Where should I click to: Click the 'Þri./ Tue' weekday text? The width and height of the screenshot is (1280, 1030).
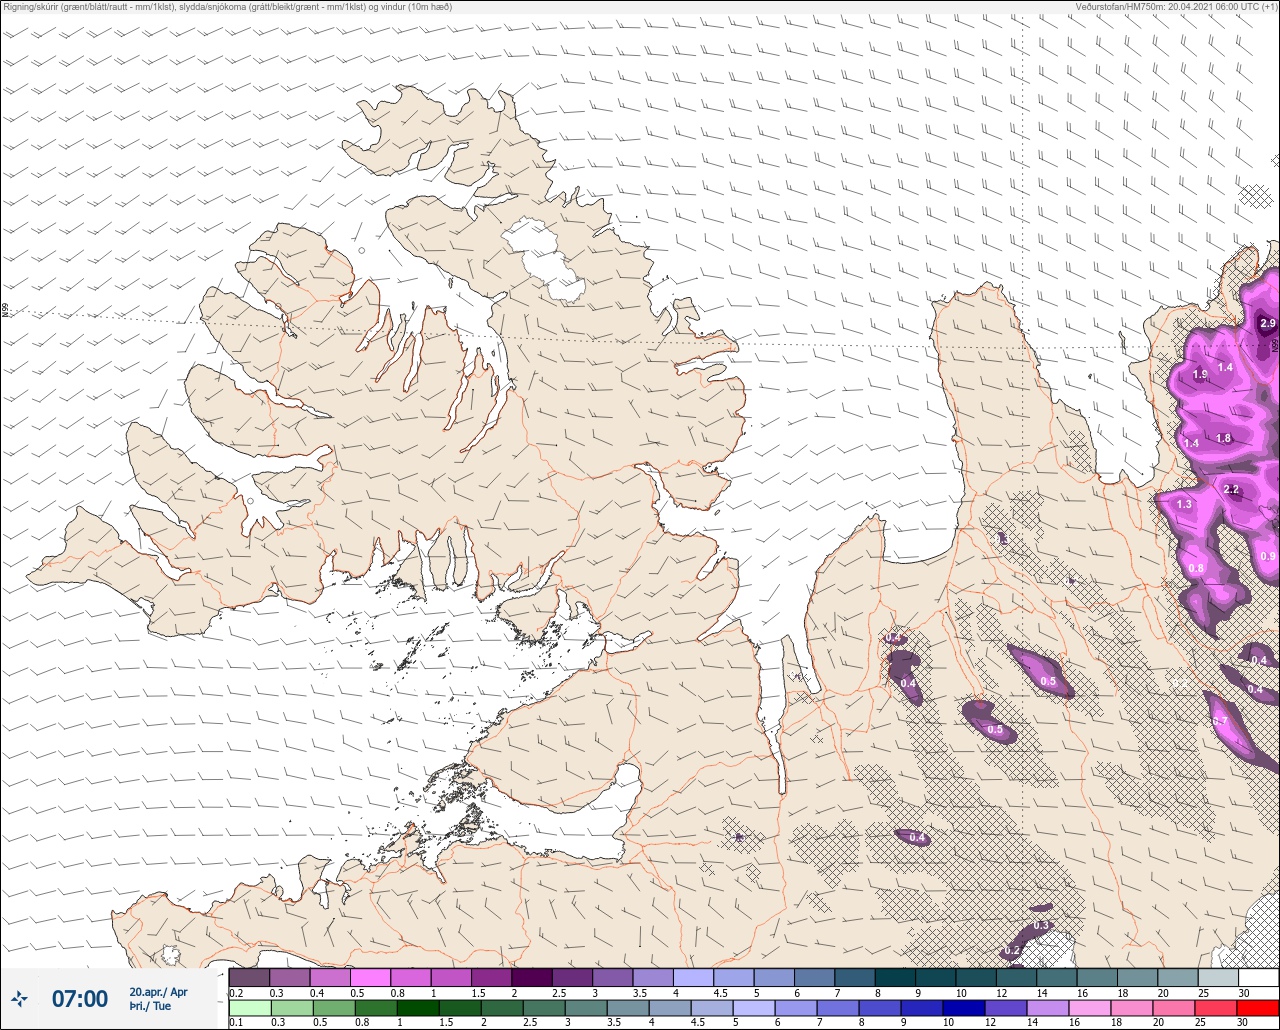(149, 1006)
